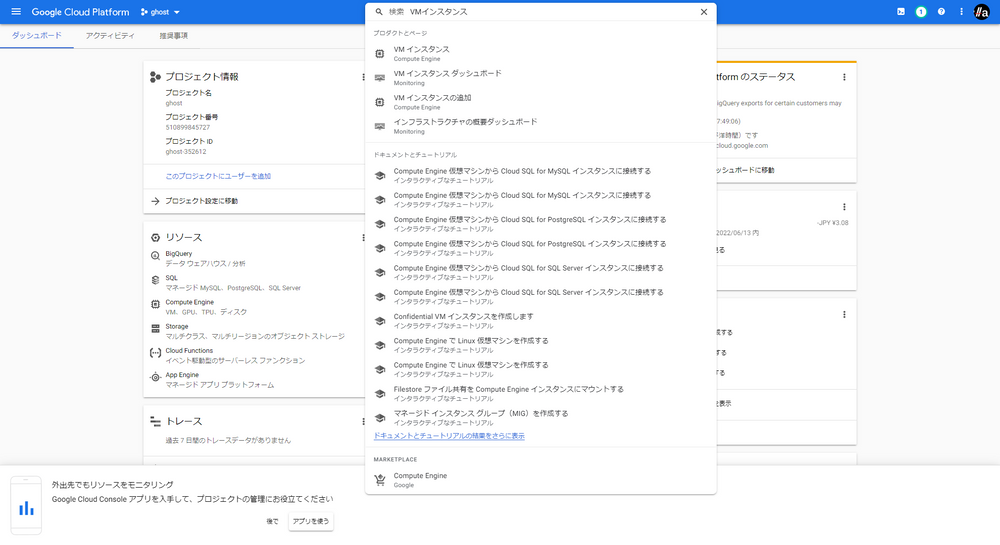Screen dimensions: 1000x545
Task: Open the リソース card options menu
Action: click(x=363, y=238)
